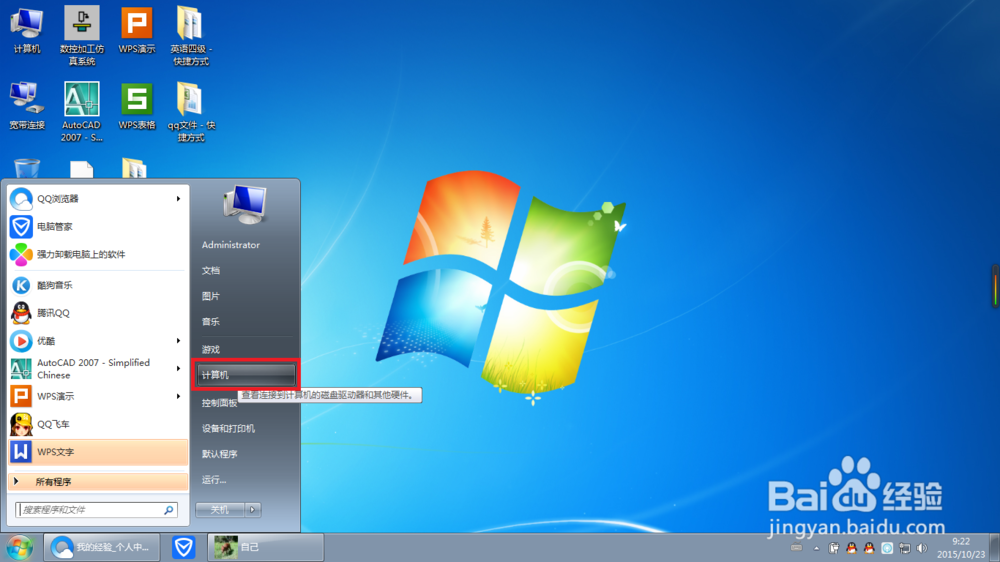Open the volume speaker tray icon
The image size is (1000, 562).
click(922, 548)
